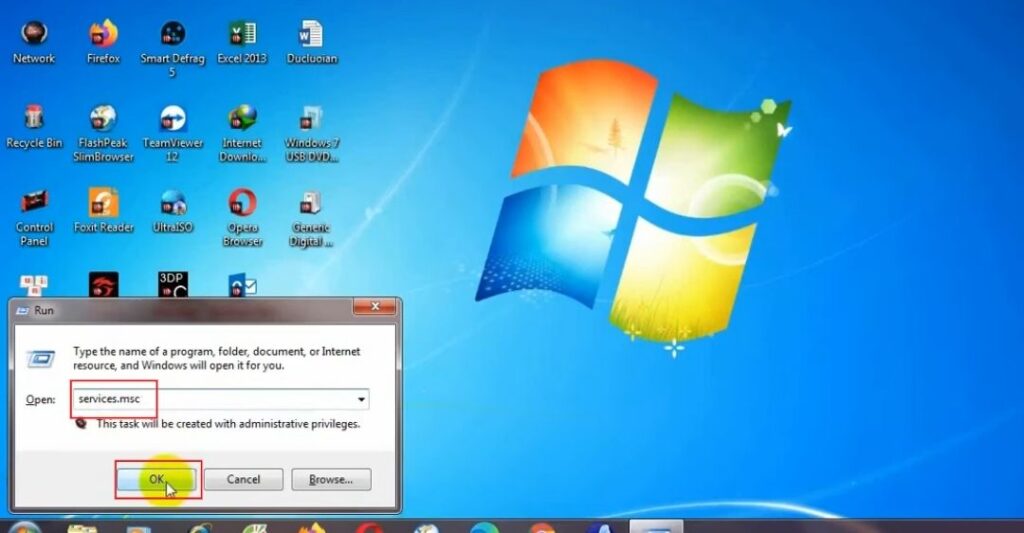Click the Internet Download Manager shortcut

242,119
